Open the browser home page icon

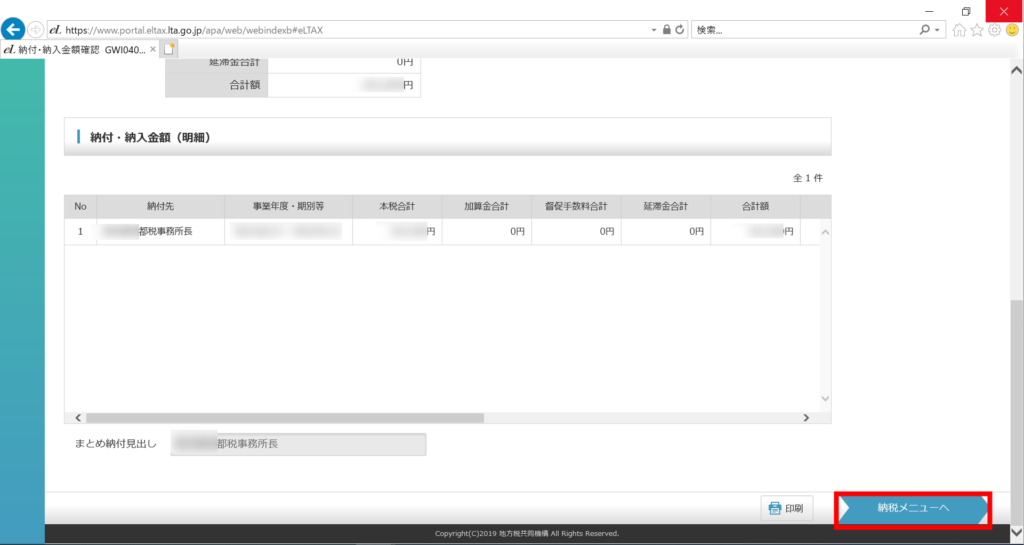(960, 30)
